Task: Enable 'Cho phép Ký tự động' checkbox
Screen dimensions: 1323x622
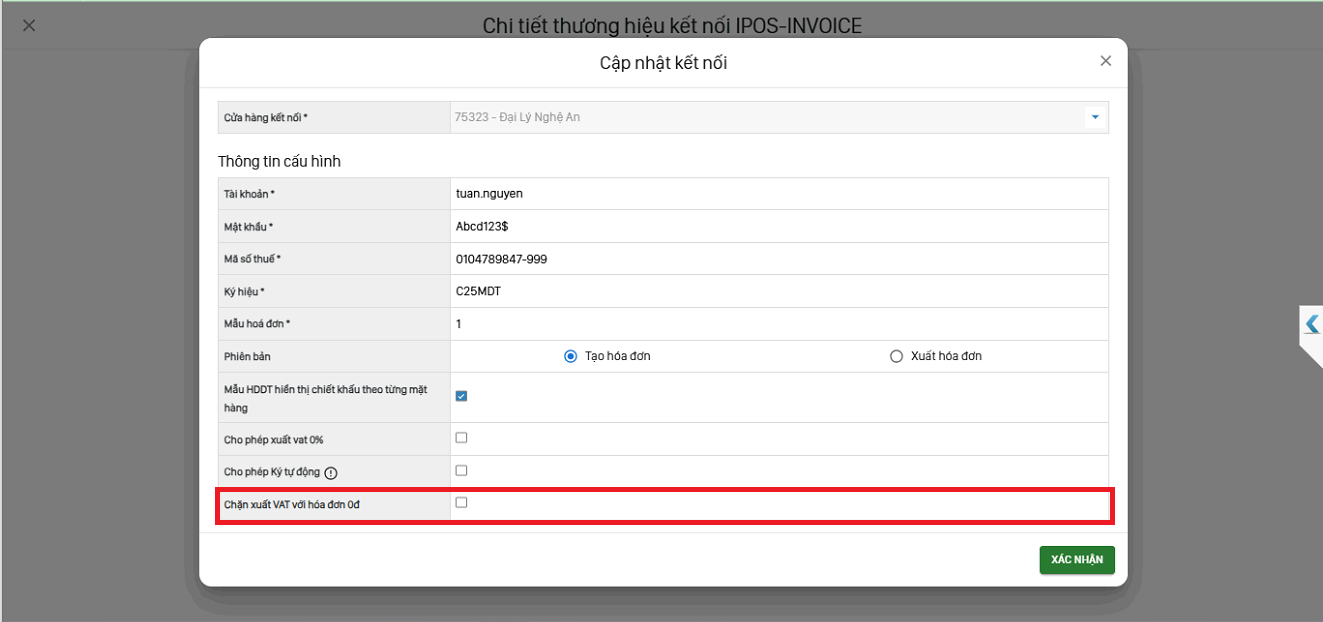Action: [x=461, y=470]
